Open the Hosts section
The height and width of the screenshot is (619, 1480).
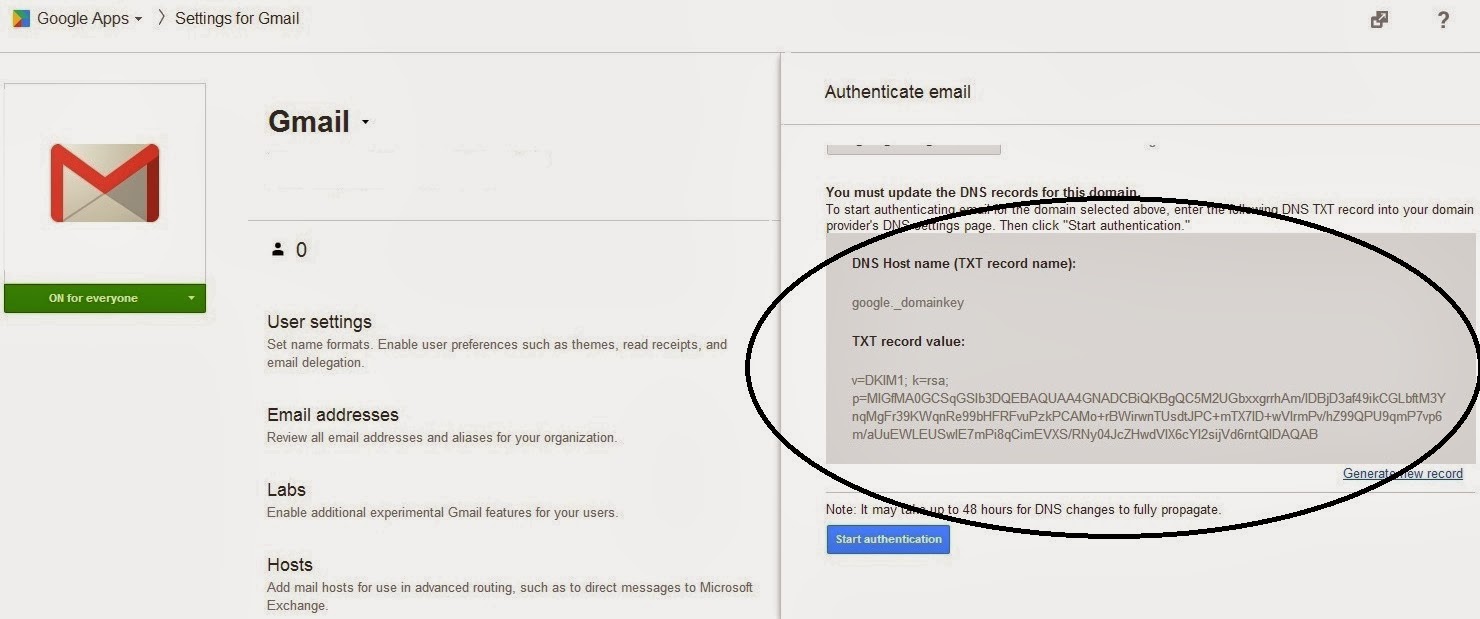tap(290, 565)
